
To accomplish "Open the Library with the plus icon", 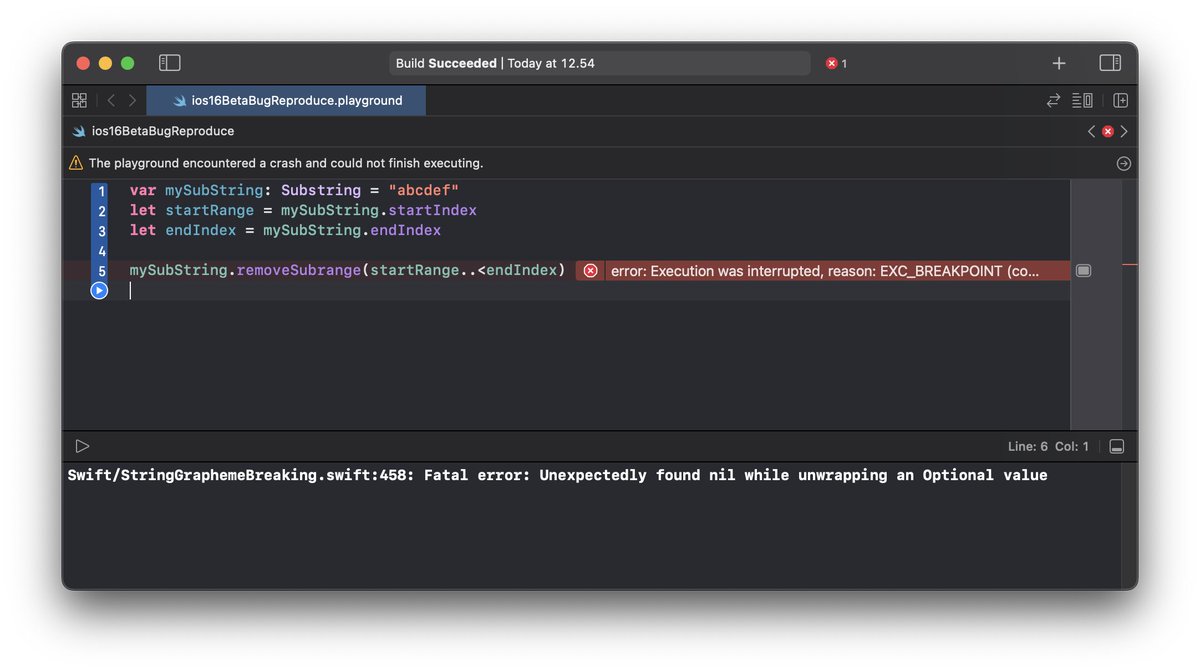I will click(1058, 62).
